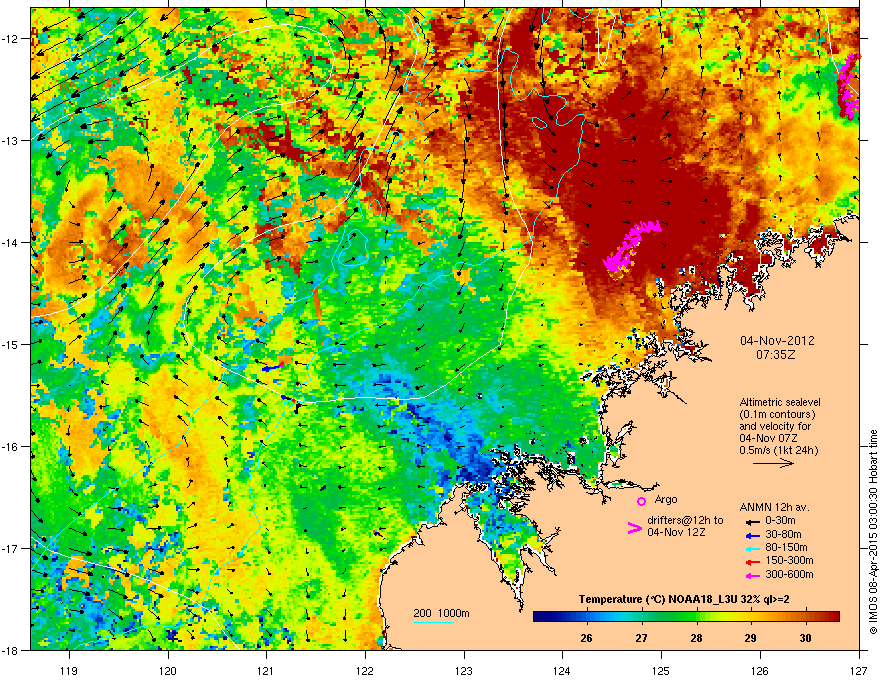Screen dimensions: 880x680
Task: Click the longitude axis label 119
Action: (69, 670)
